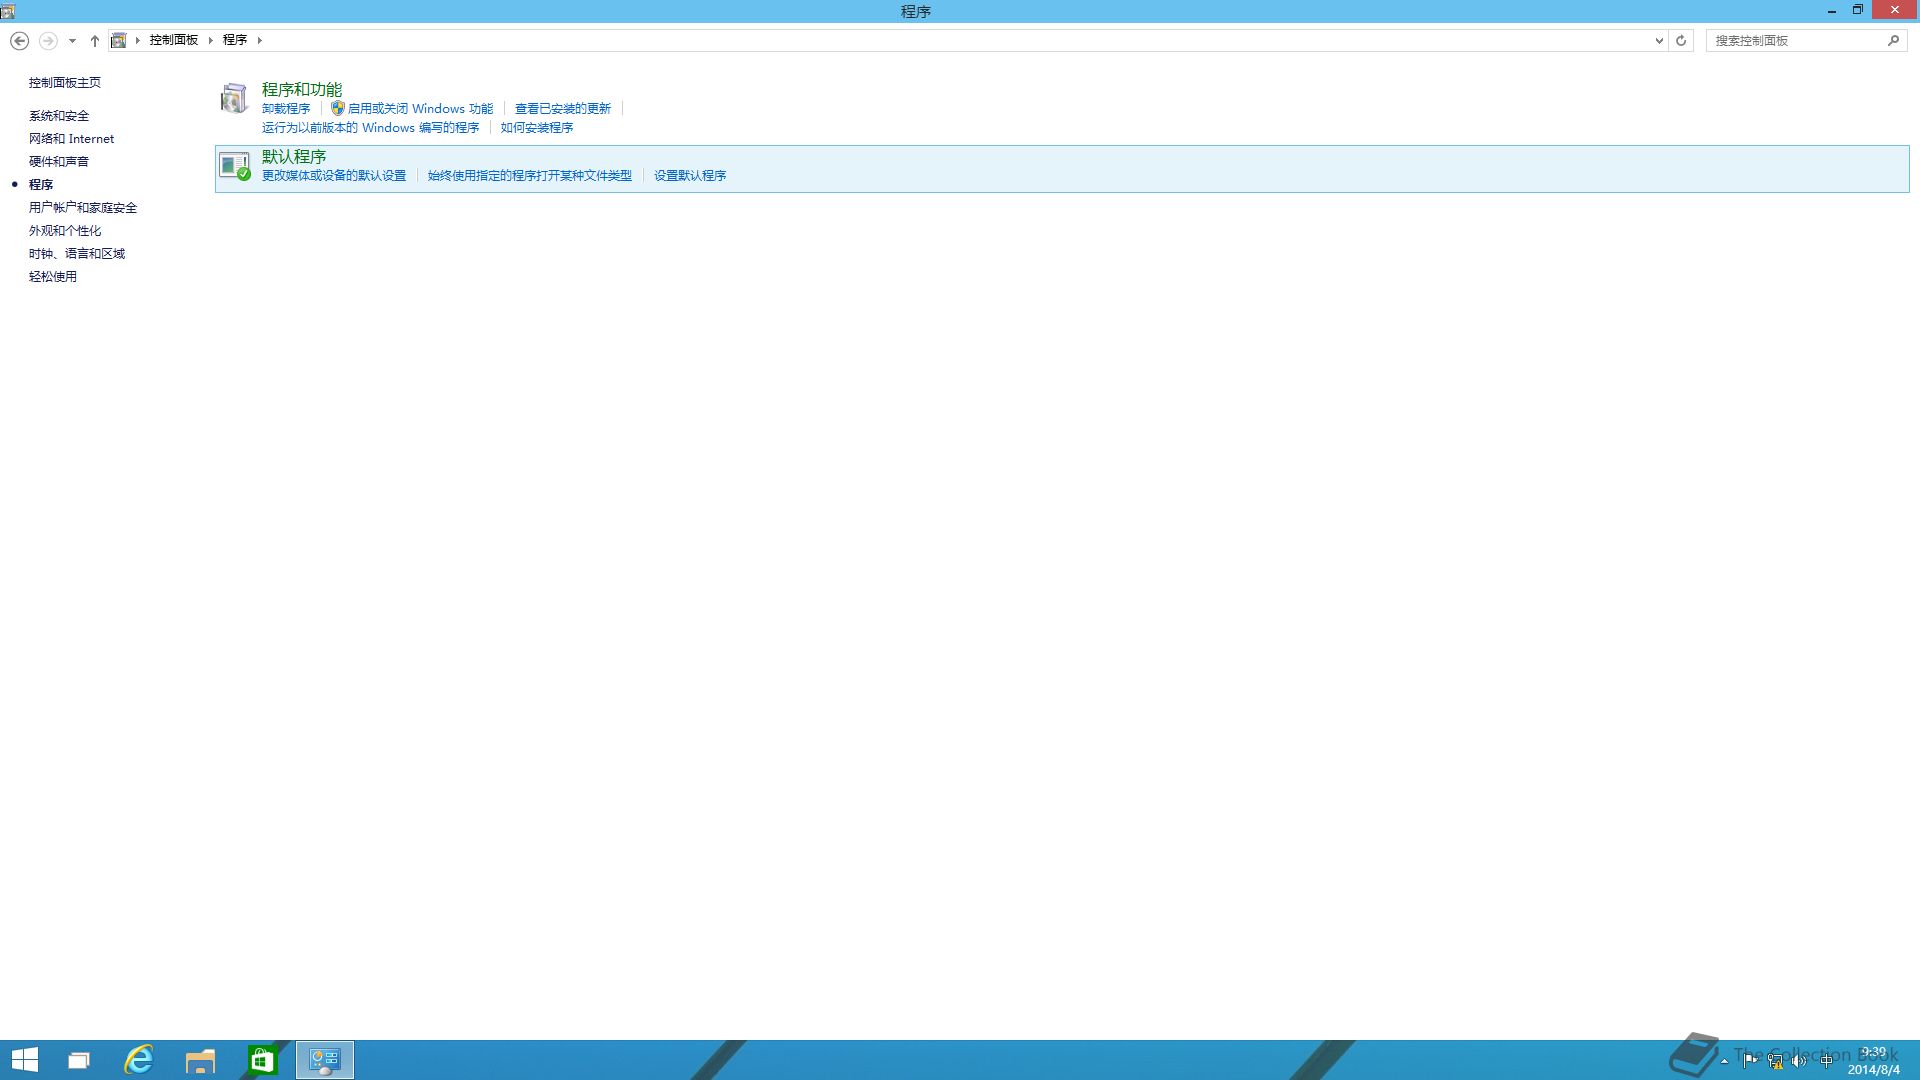The image size is (1920, 1080).
Task: Click the Up one level arrow
Action: click(95, 41)
